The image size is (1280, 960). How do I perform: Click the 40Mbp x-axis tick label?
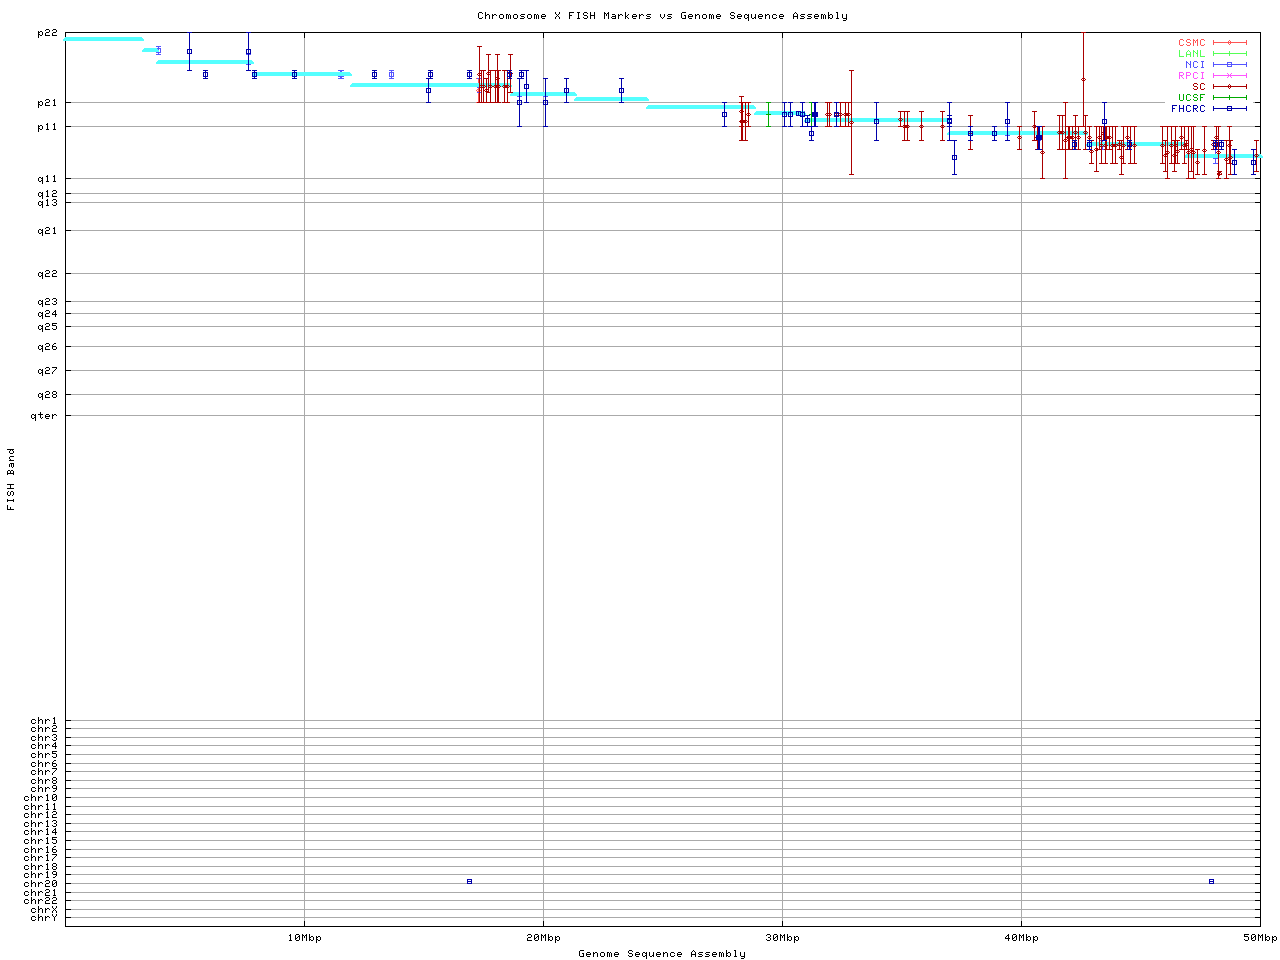(x=1021, y=938)
